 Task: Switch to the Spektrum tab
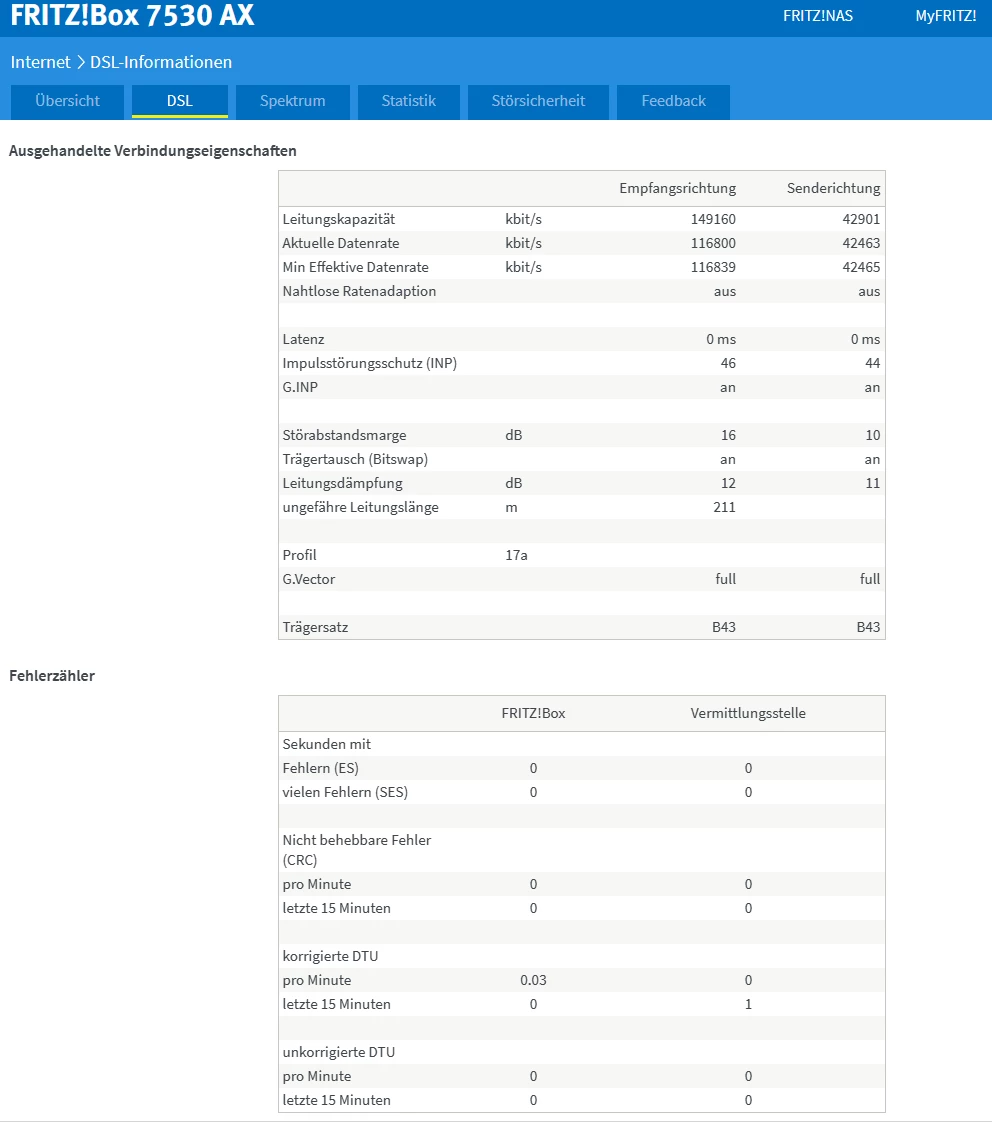coord(292,101)
